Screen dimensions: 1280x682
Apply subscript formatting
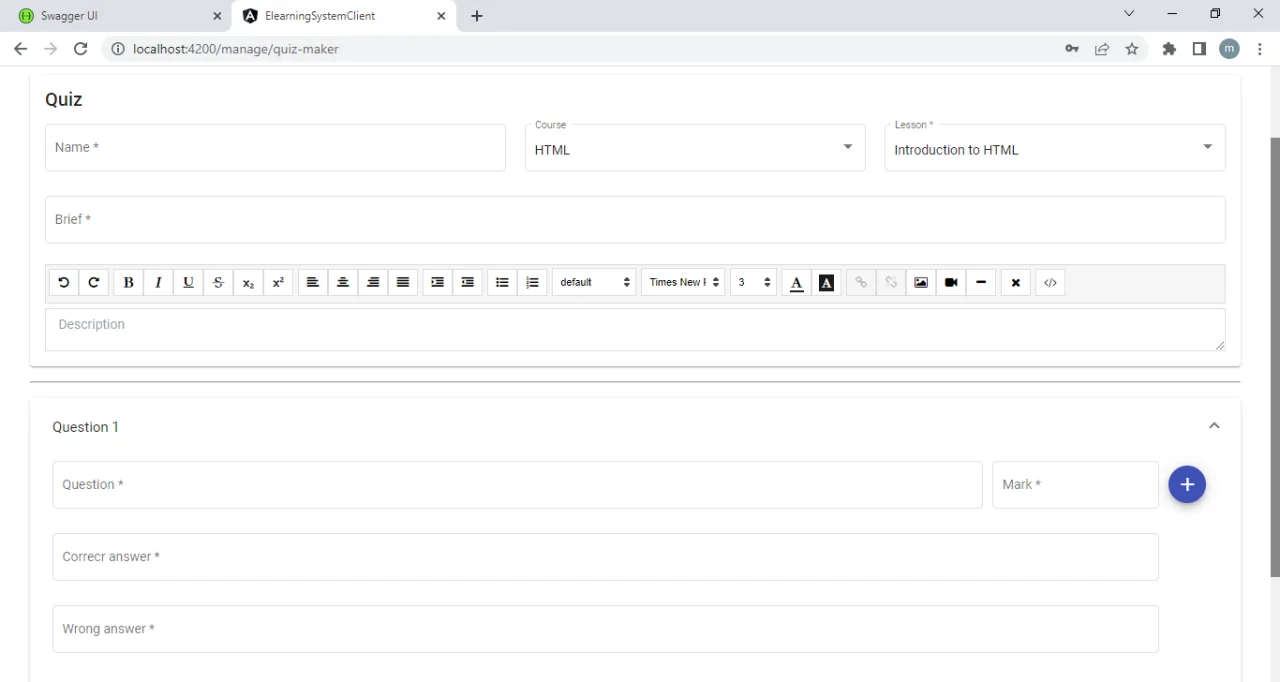(x=248, y=283)
